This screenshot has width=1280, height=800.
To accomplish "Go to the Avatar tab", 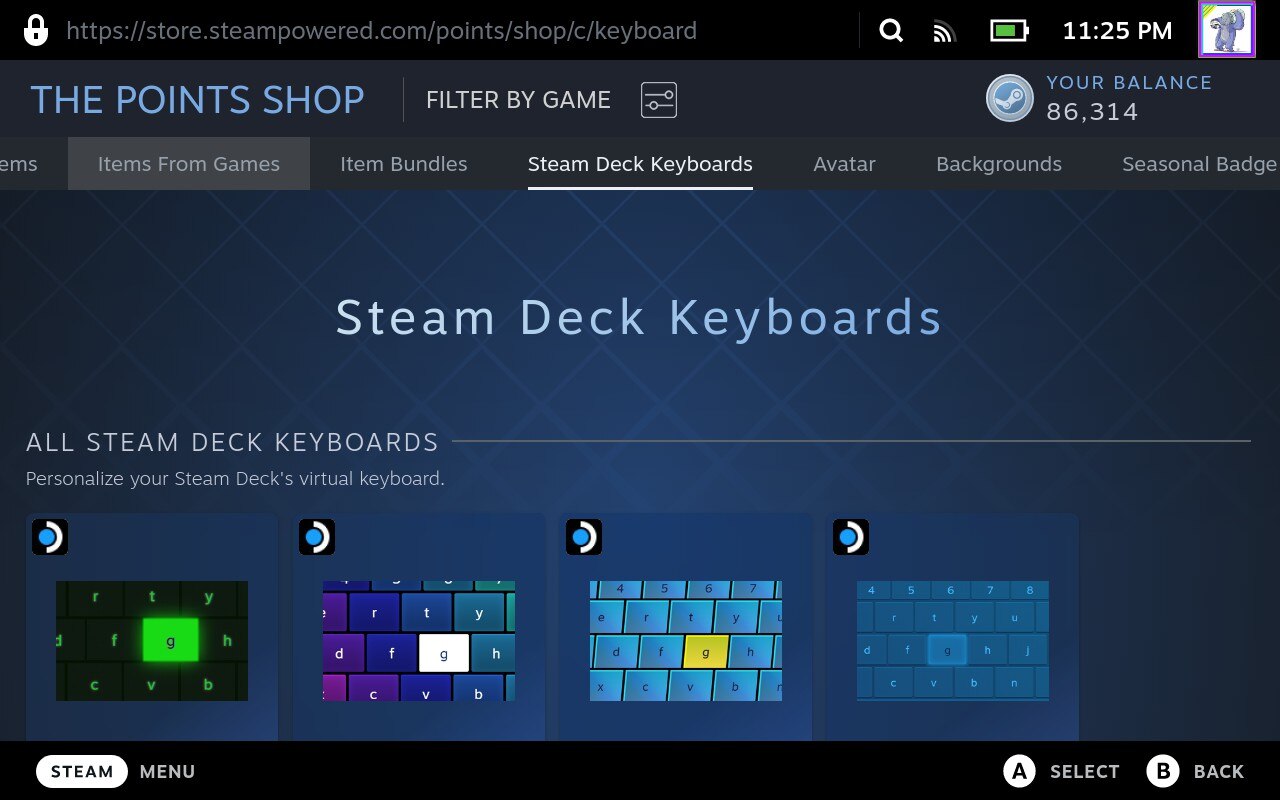I will (845, 164).
